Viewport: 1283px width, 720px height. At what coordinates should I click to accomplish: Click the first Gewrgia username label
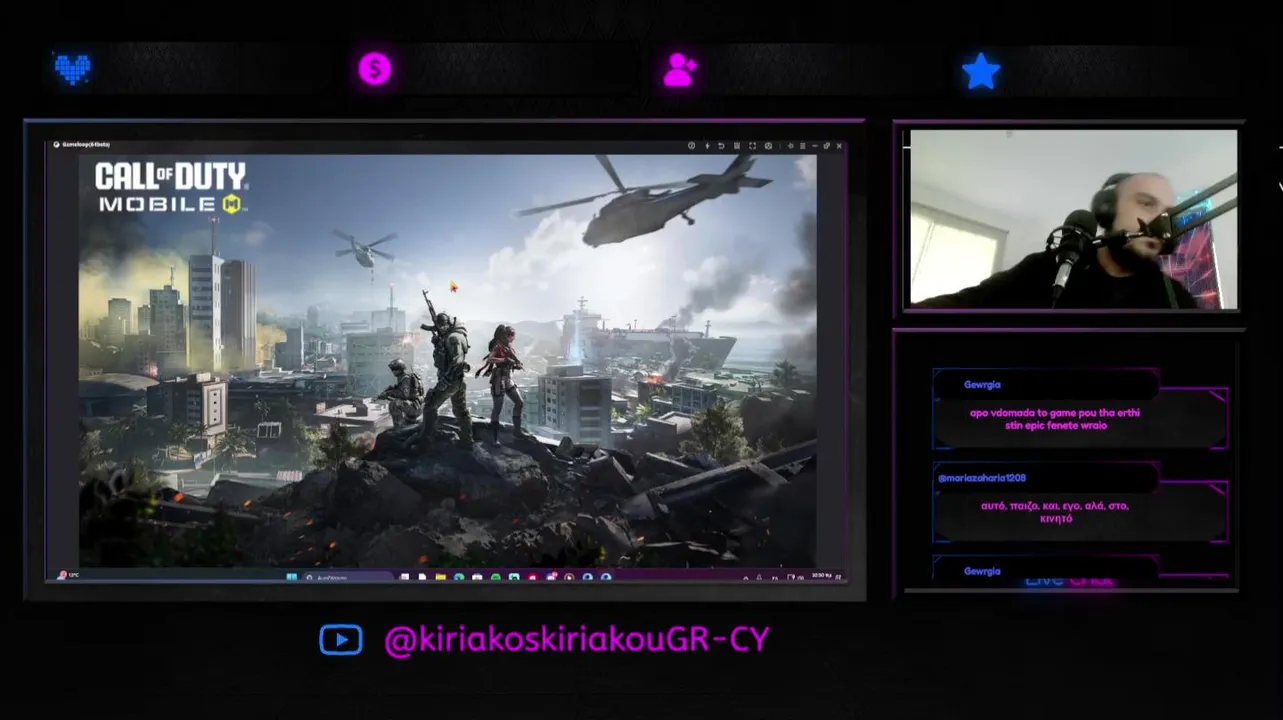pyautogui.click(x=982, y=384)
